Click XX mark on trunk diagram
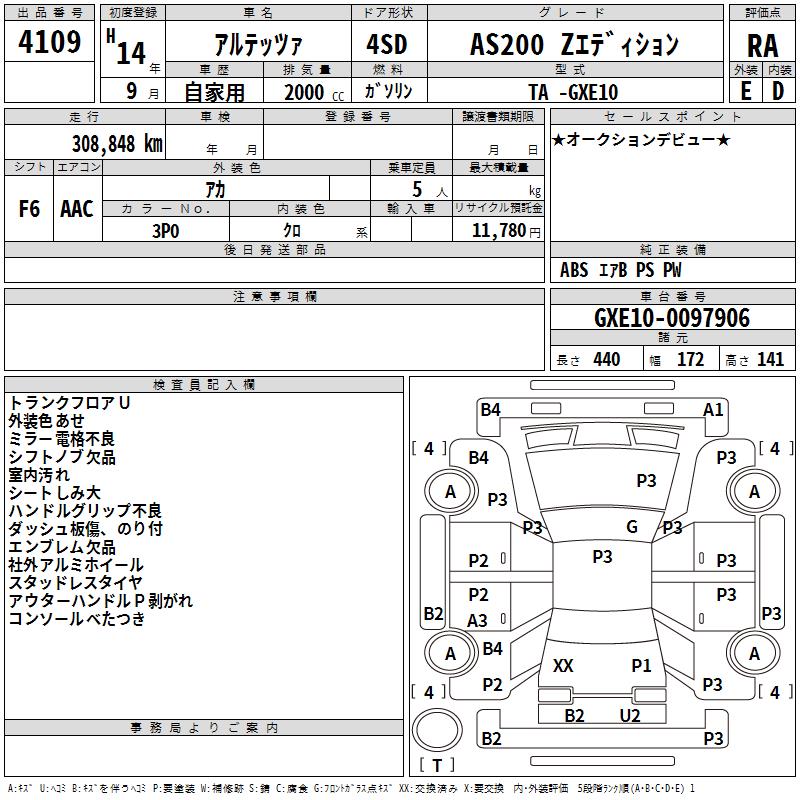The width and height of the screenshot is (800, 800). click(x=563, y=666)
